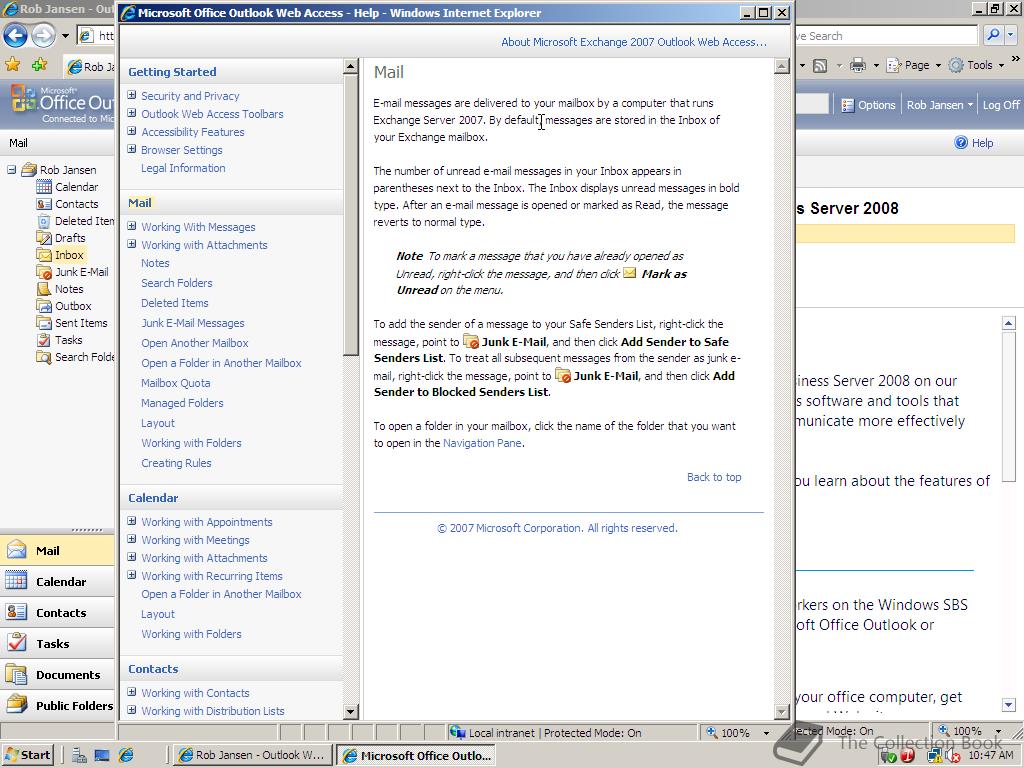
Task: Expand Outlook Web Access Toolbars topic
Action: [132, 113]
